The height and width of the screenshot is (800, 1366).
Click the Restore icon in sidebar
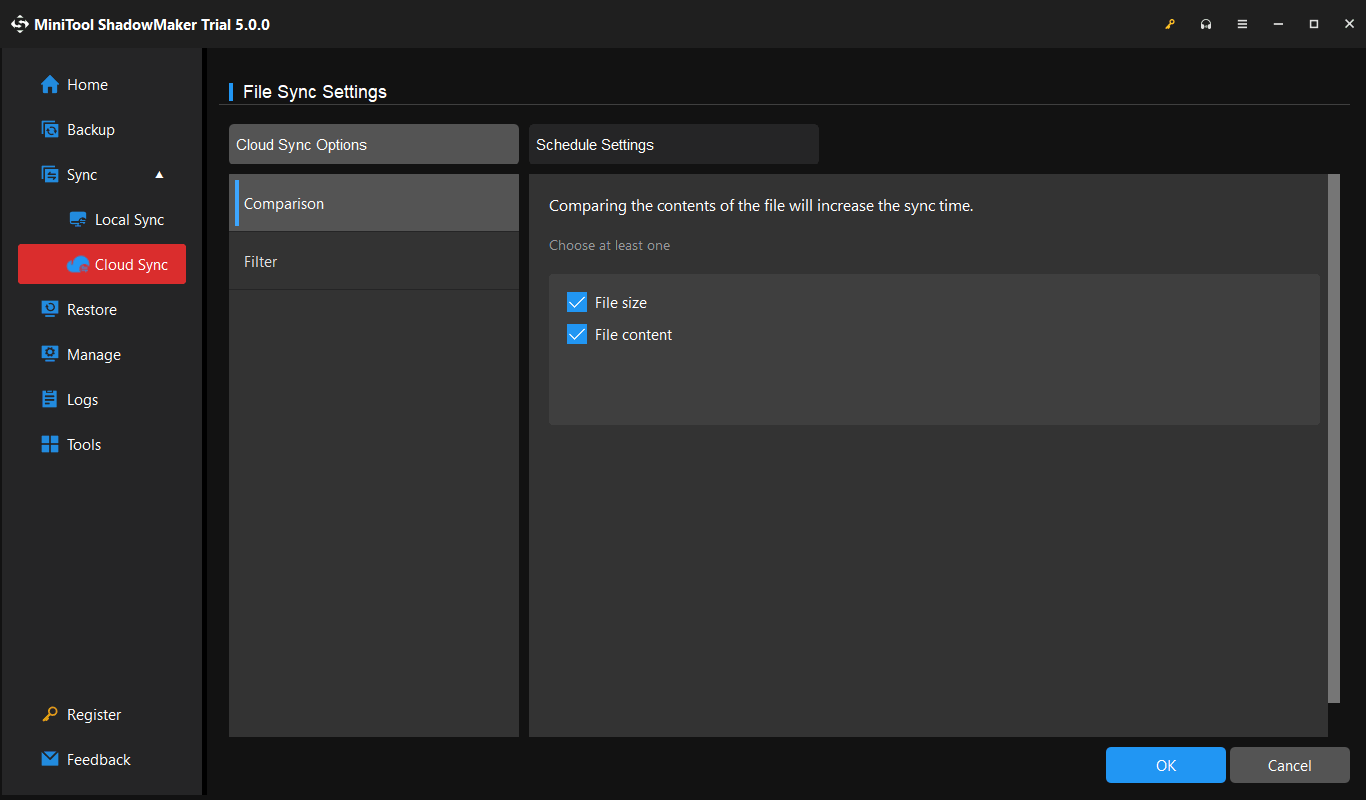(x=50, y=310)
